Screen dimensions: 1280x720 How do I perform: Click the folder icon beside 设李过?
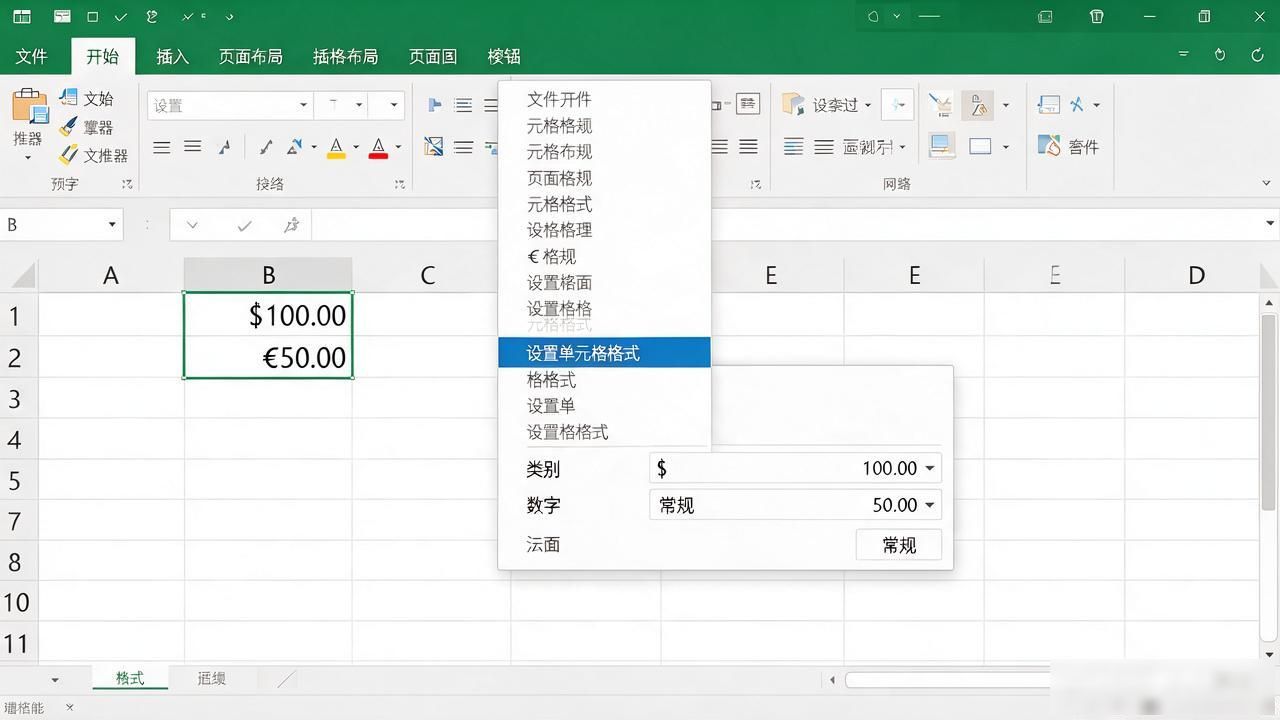[793, 104]
